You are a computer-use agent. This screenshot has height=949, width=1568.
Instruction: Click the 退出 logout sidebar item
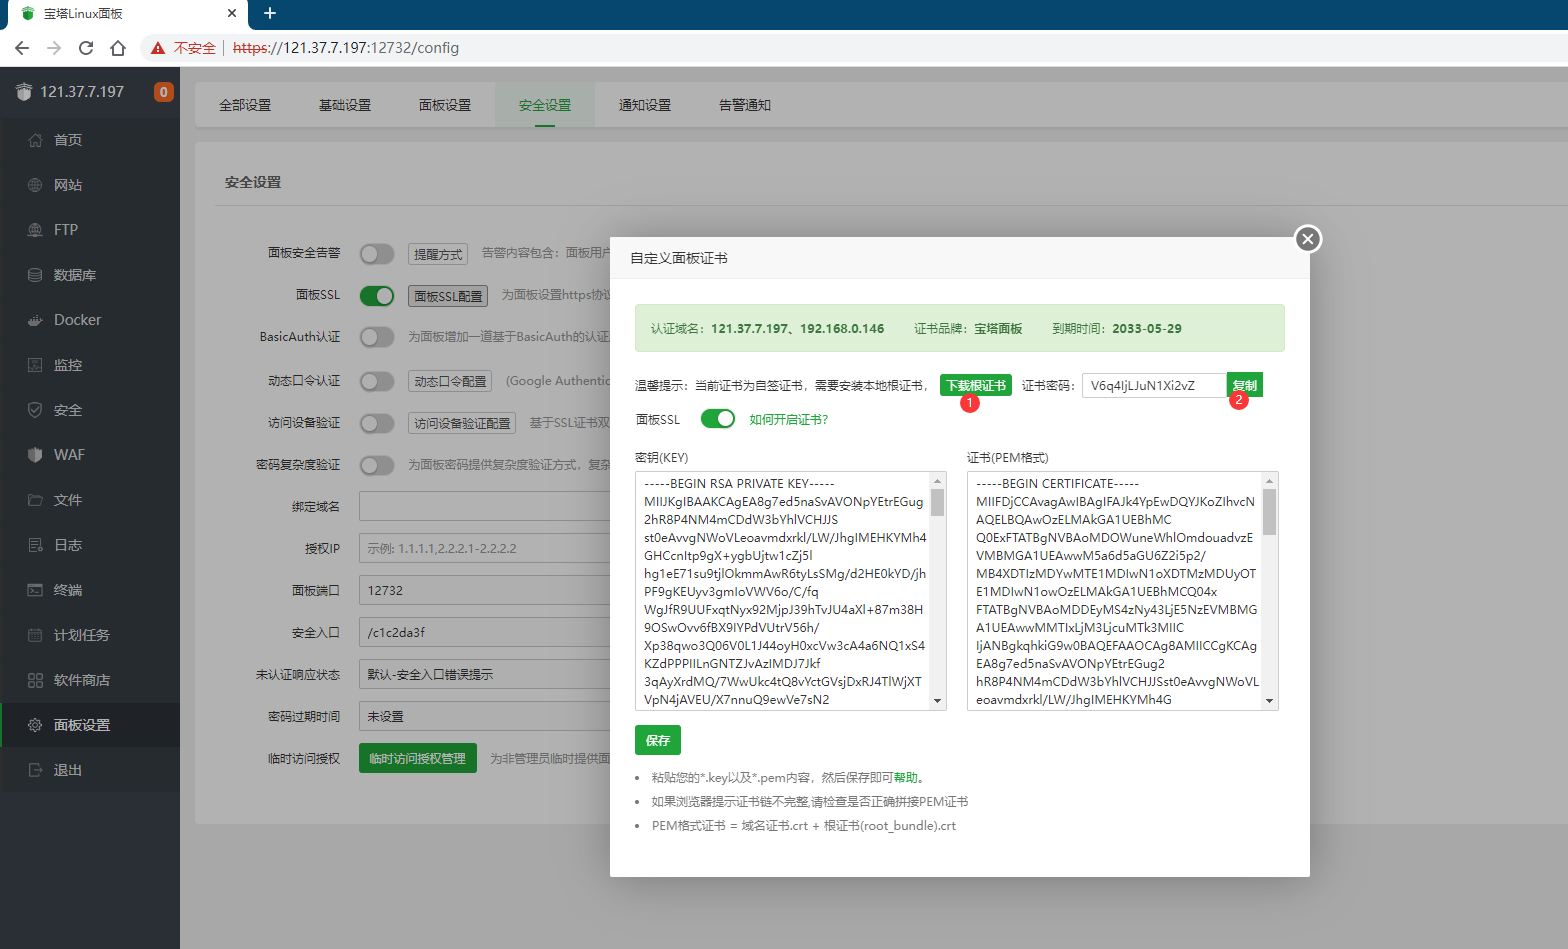pyautogui.click(x=90, y=770)
